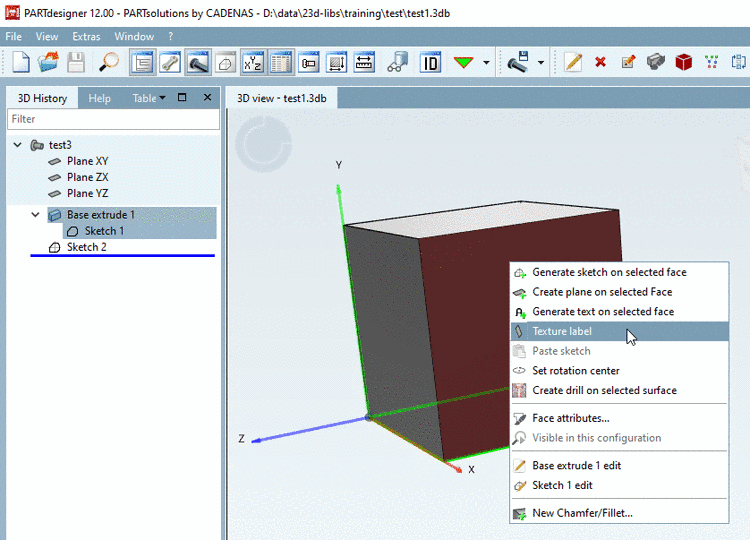Open dropdown arrow beside green triangle icon
The height and width of the screenshot is (540, 750).
tap(486, 62)
